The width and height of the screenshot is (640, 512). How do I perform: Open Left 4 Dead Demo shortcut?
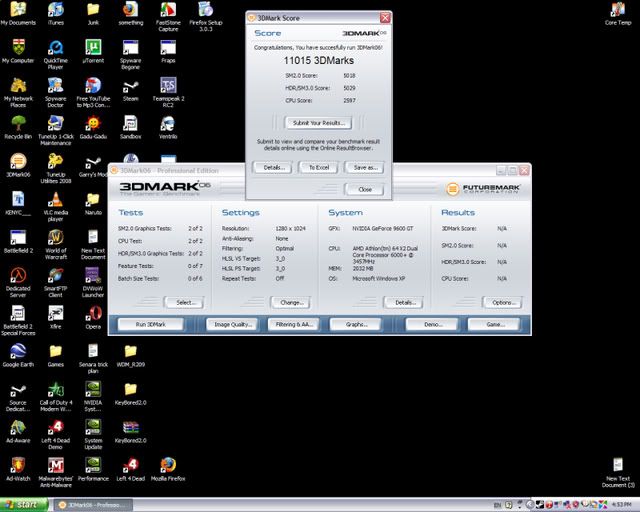tap(56, 434)
